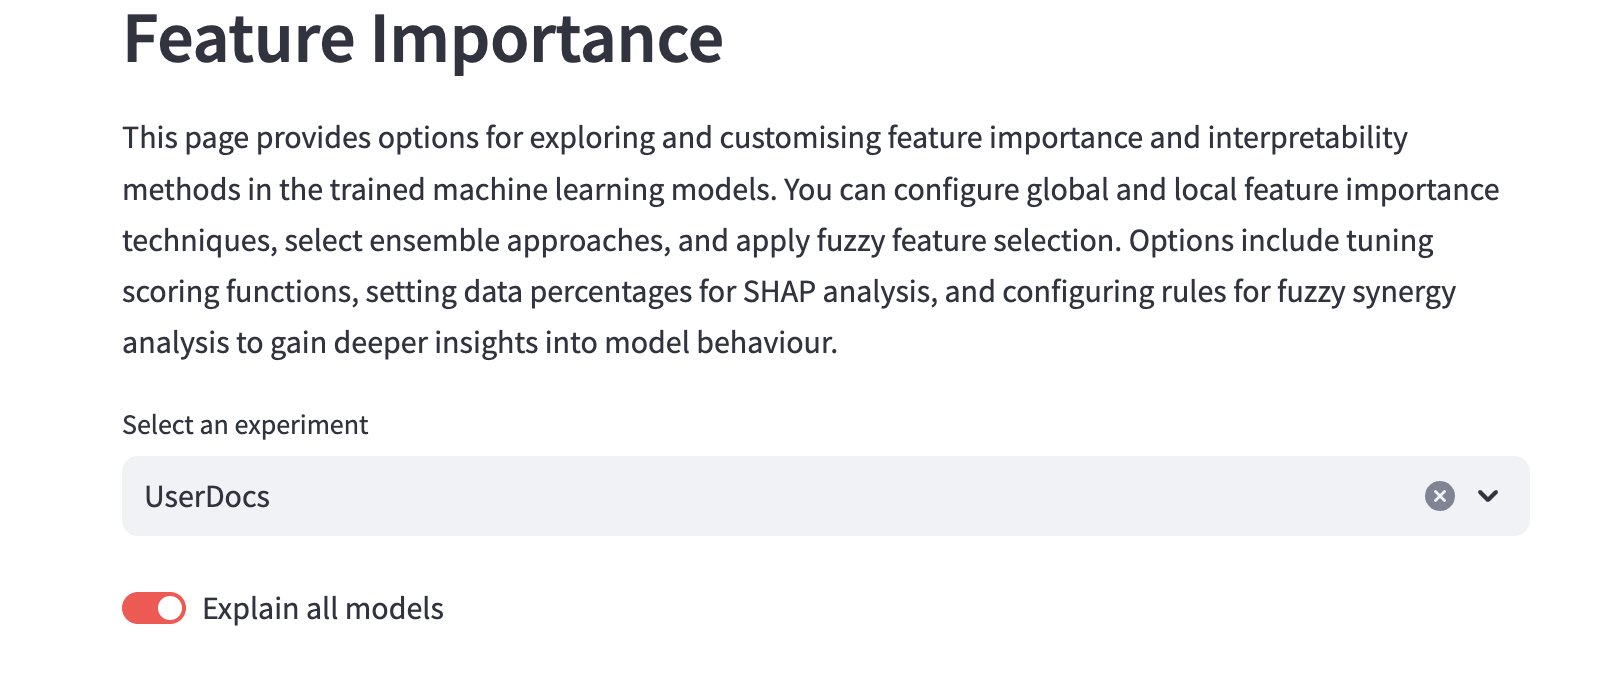1614x698 pixels.
Task: Open the experiment dropdown chevron
Action: [x=1488, y=496]
